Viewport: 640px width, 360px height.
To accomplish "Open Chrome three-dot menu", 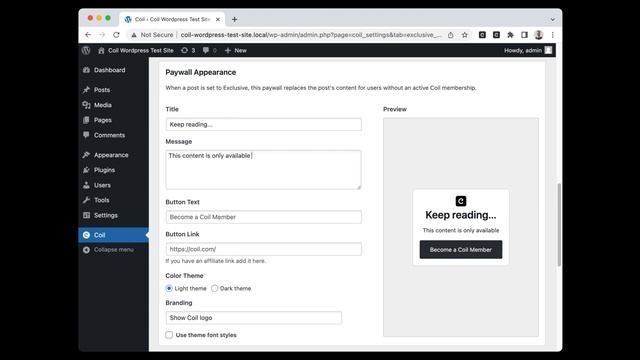I will point(553,35).
